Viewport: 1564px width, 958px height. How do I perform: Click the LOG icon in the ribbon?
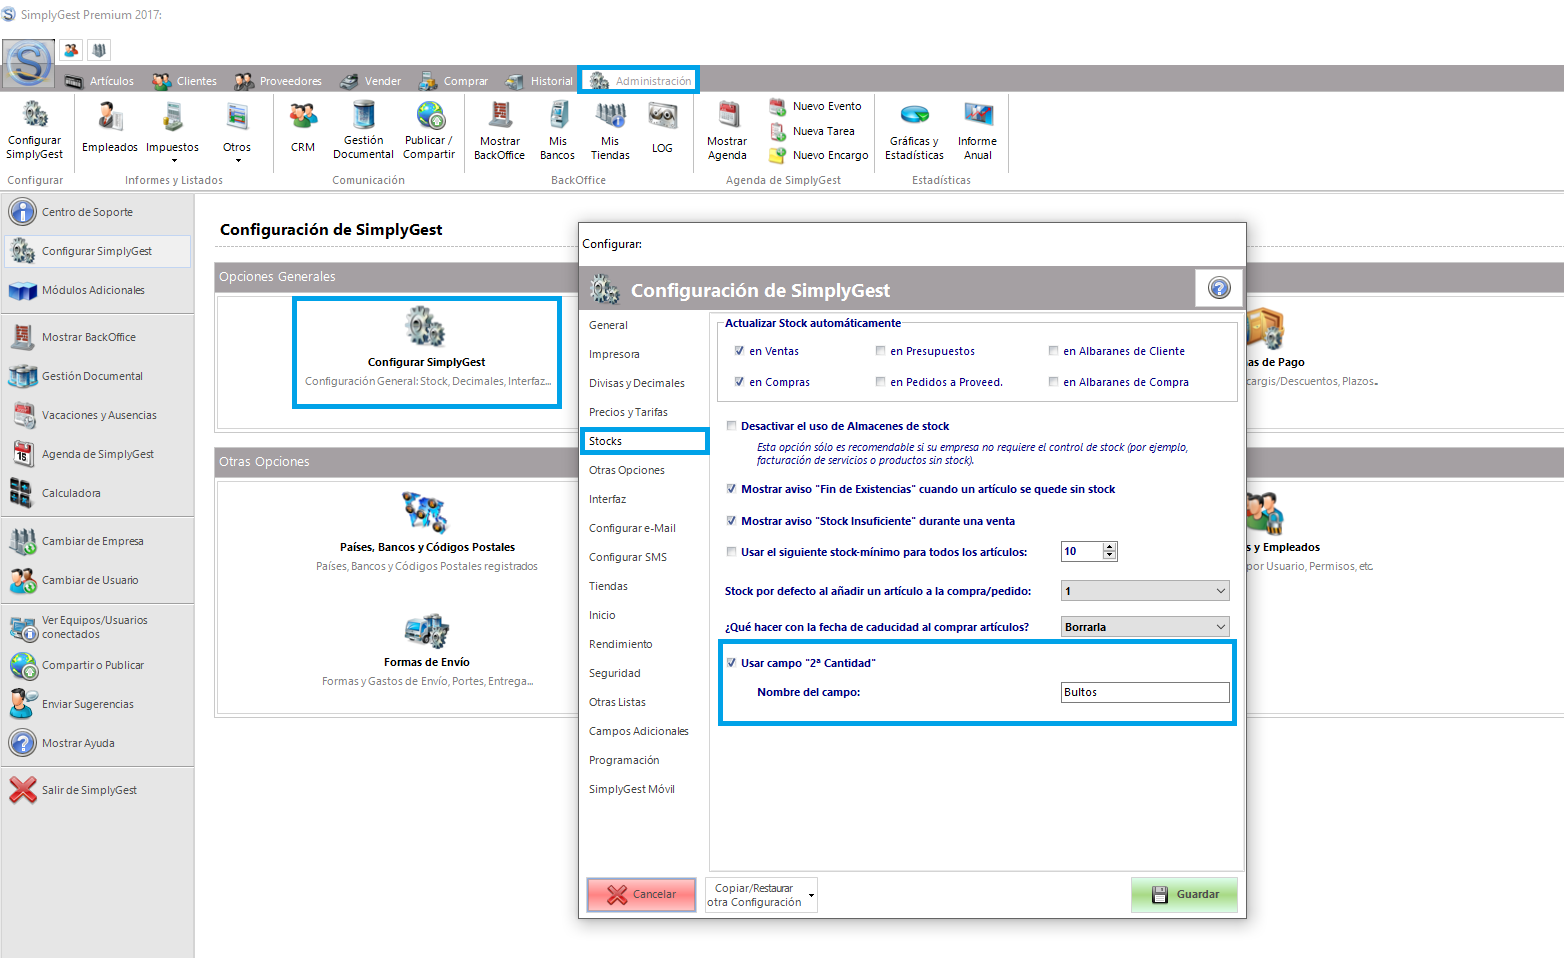(662, 128)
